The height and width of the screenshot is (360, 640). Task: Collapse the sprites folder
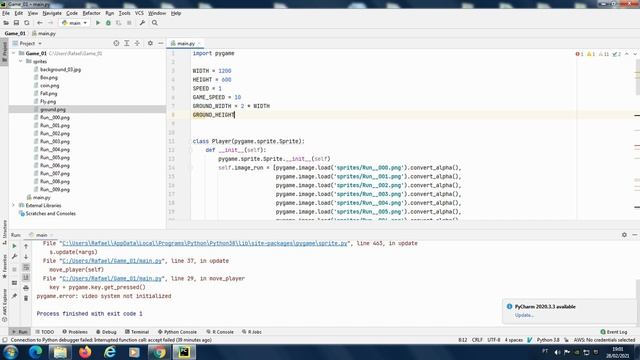21,61
